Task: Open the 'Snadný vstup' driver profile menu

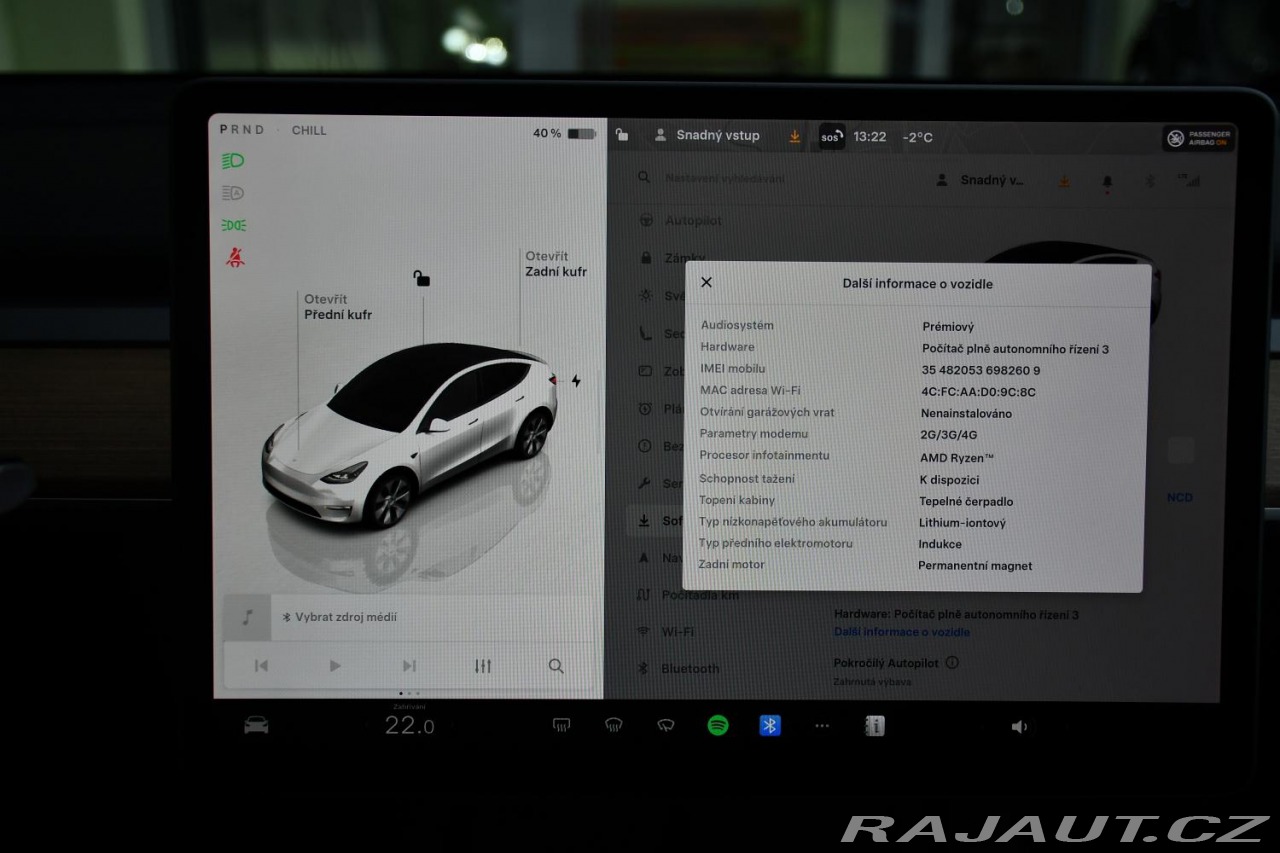Action: click(x=708, y=136)
